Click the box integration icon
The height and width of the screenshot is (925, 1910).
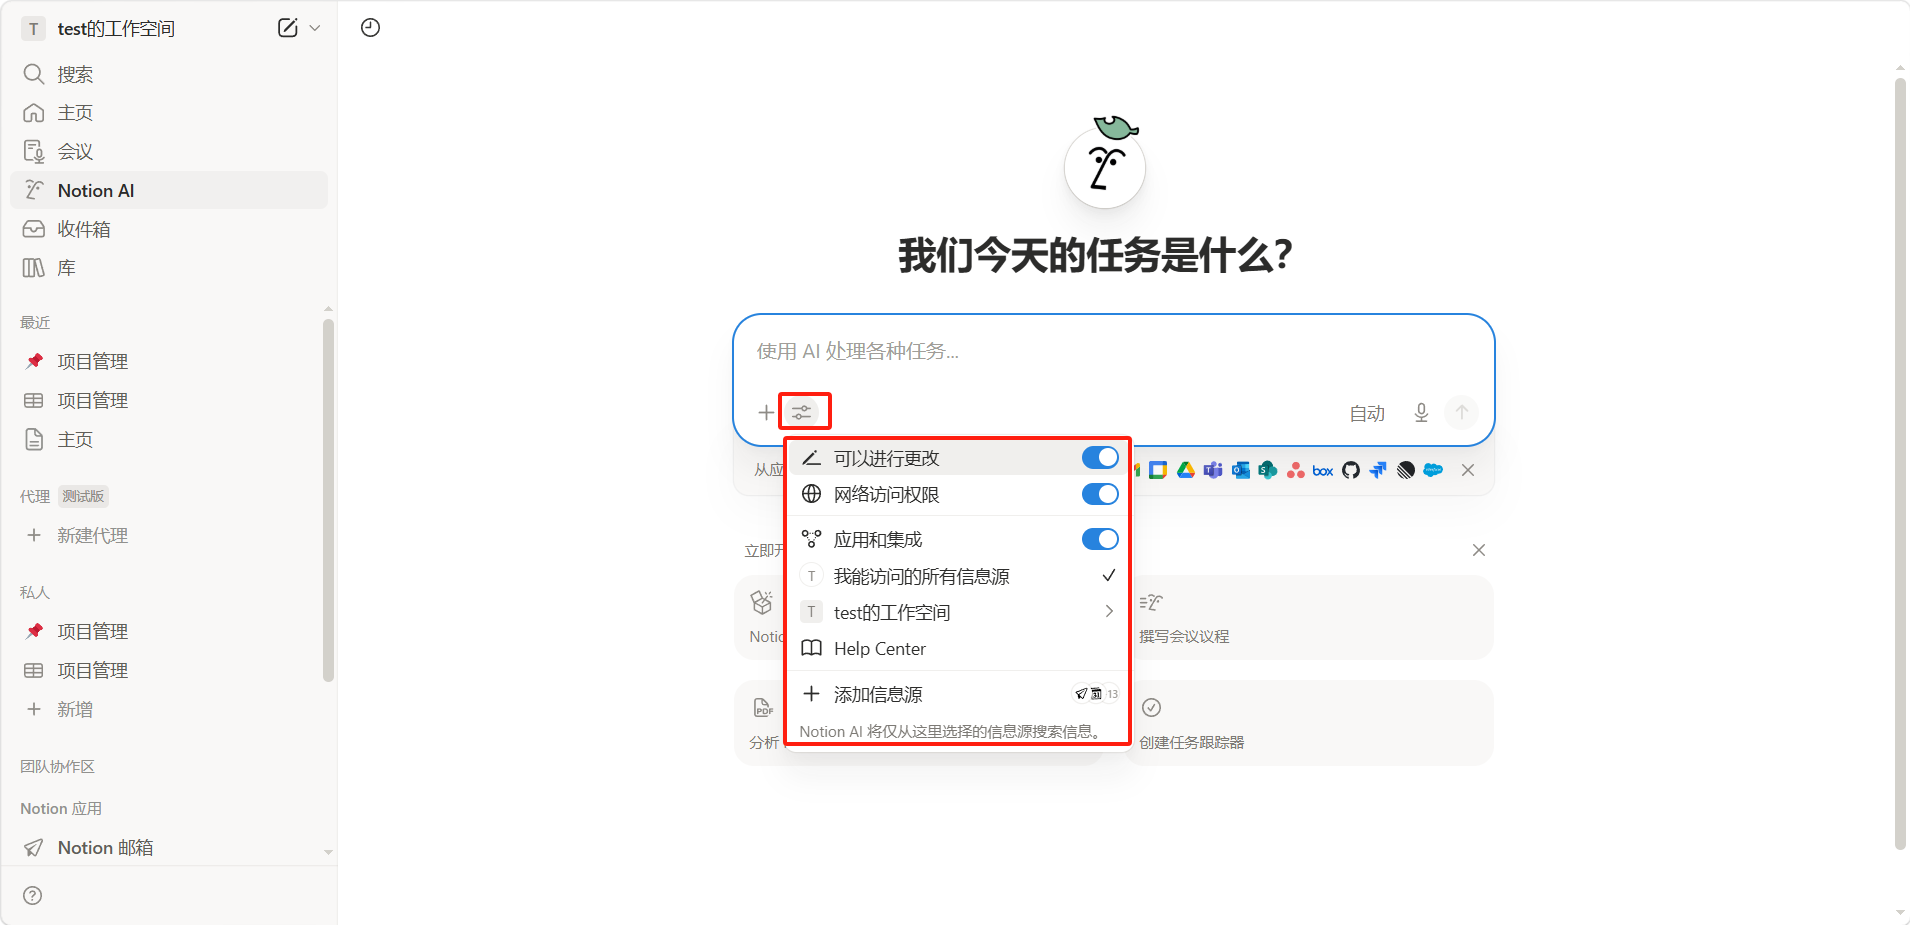(x=1323, y=470)
